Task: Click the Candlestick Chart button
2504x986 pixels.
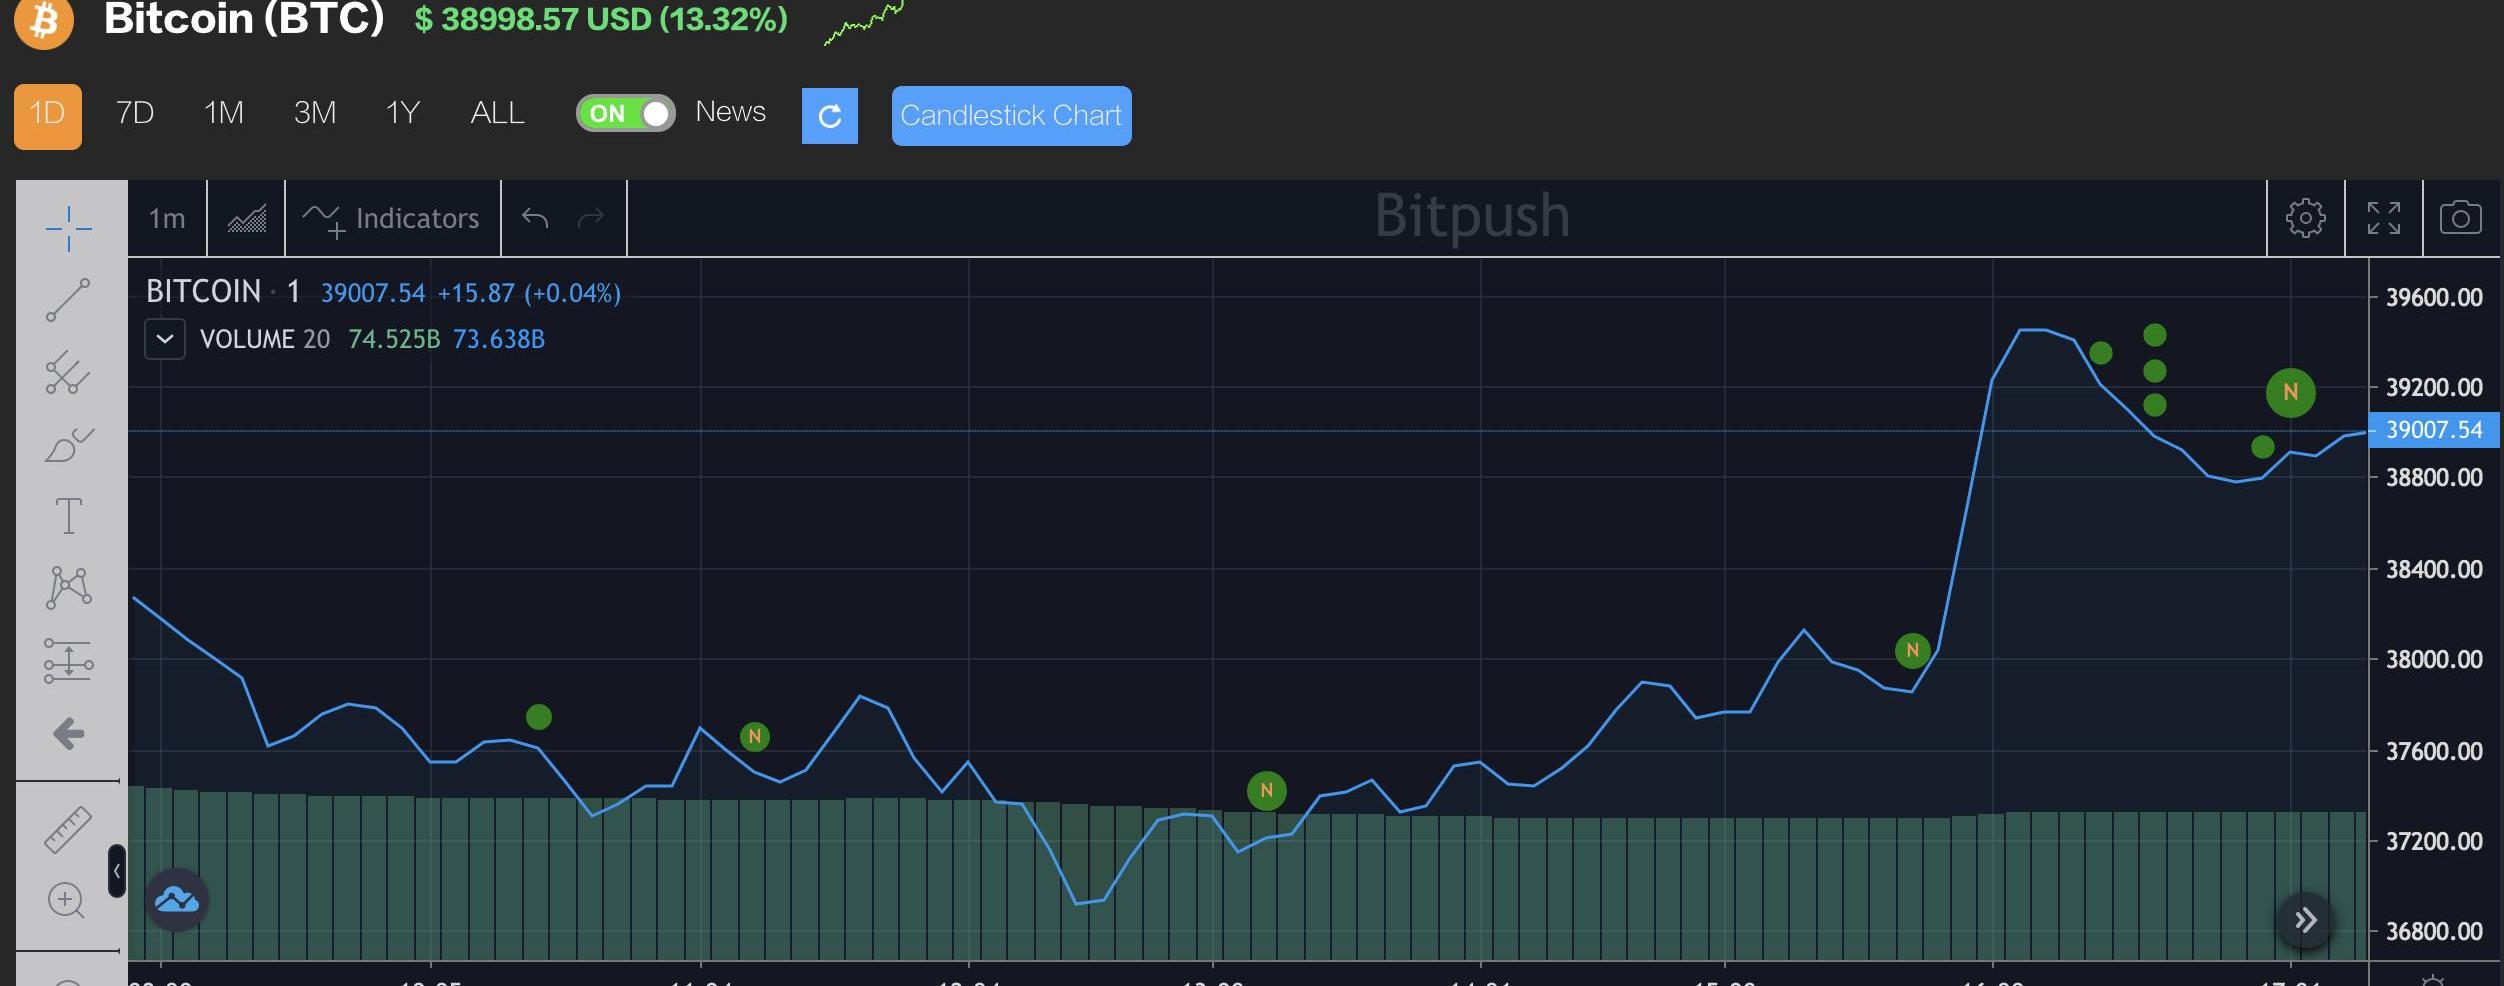Action: click(1011, 116)
